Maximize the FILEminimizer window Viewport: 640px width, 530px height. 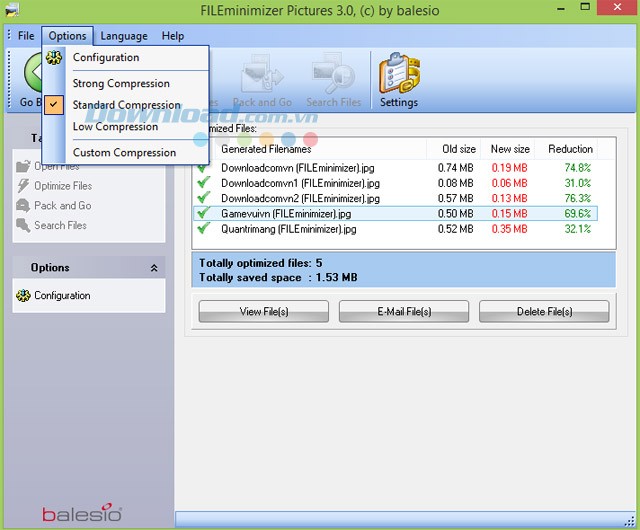tap(585, 7)
